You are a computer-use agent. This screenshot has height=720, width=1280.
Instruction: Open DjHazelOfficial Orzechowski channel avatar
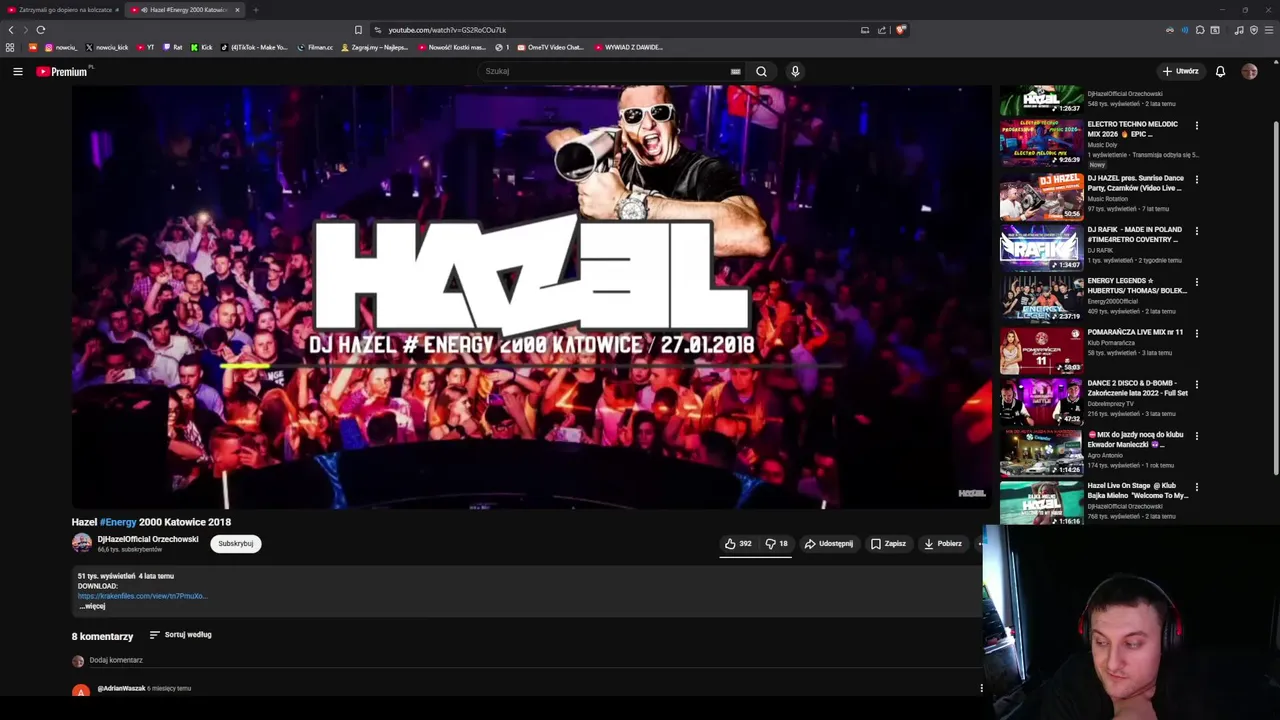82,543
